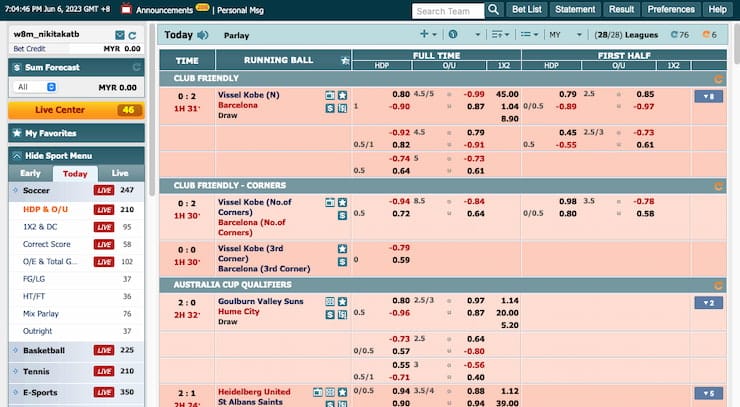Open the odds-type dropdown showing 1
740x407 pixels.
coord(464,34)
